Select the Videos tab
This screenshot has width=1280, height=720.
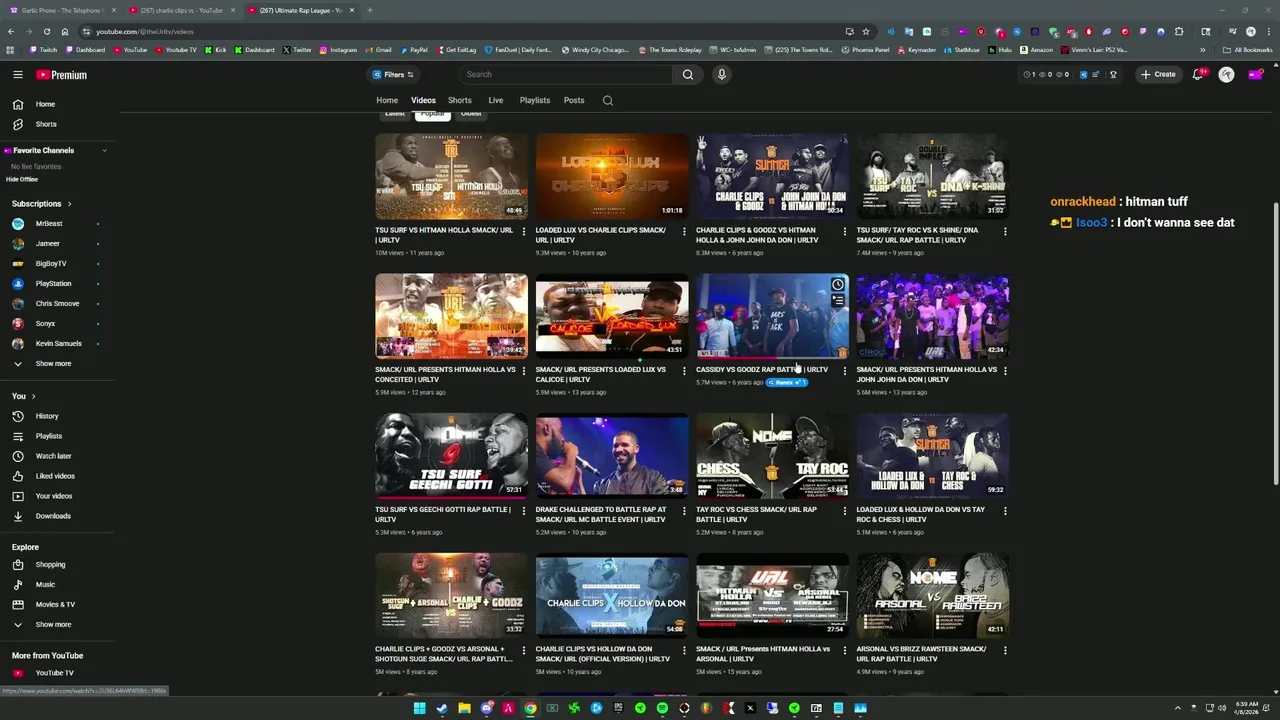[423, 100]
